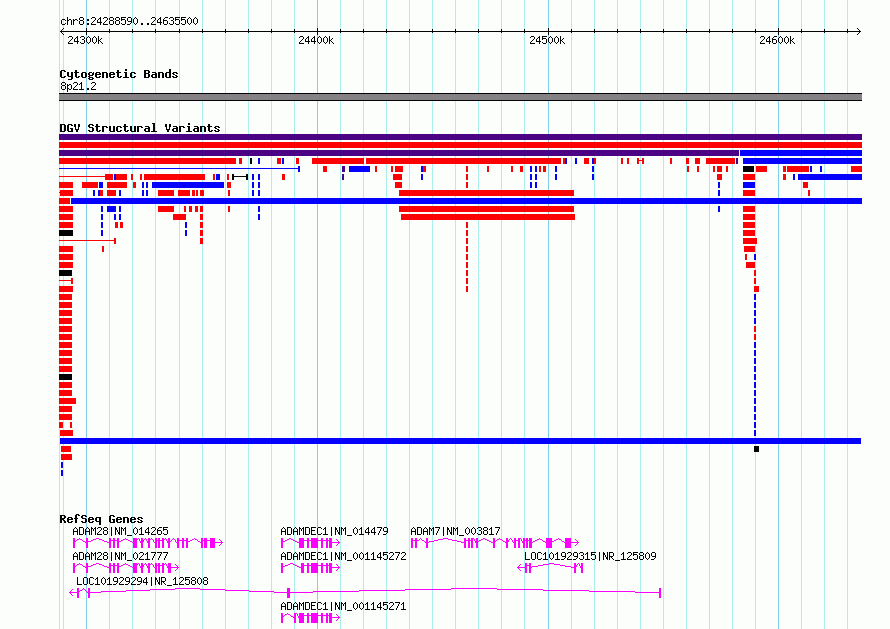The height and width of the screenshot is (629, 890).
Task: Select the LOC101929315|NR_125809 gene label
Action: coord(590,556)
